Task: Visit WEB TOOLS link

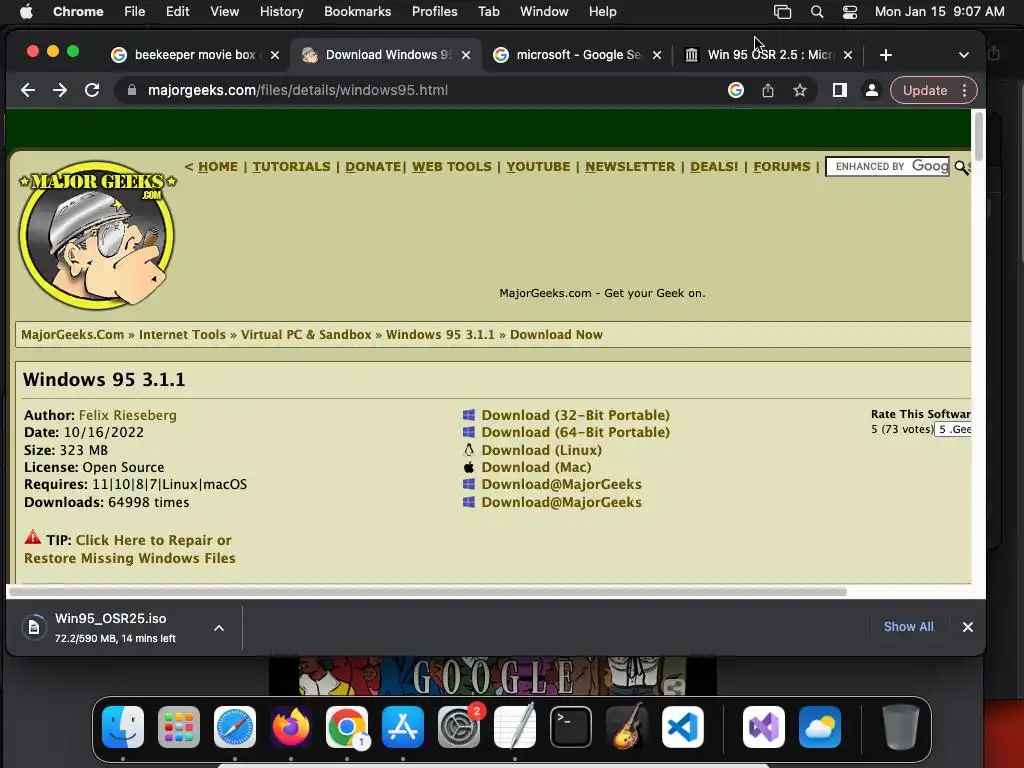Action: 451,167
